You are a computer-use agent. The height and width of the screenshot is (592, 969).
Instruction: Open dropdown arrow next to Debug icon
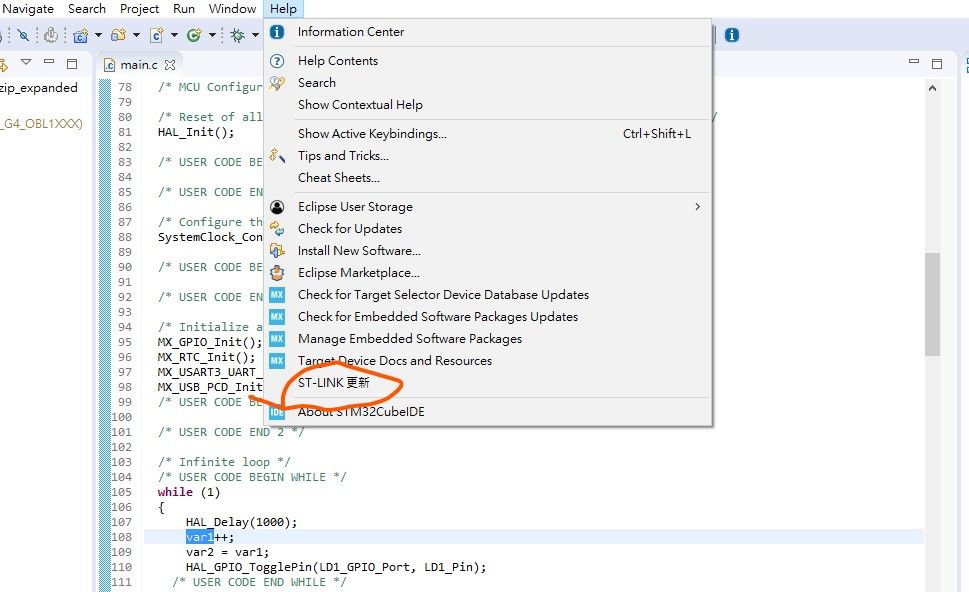255,35
